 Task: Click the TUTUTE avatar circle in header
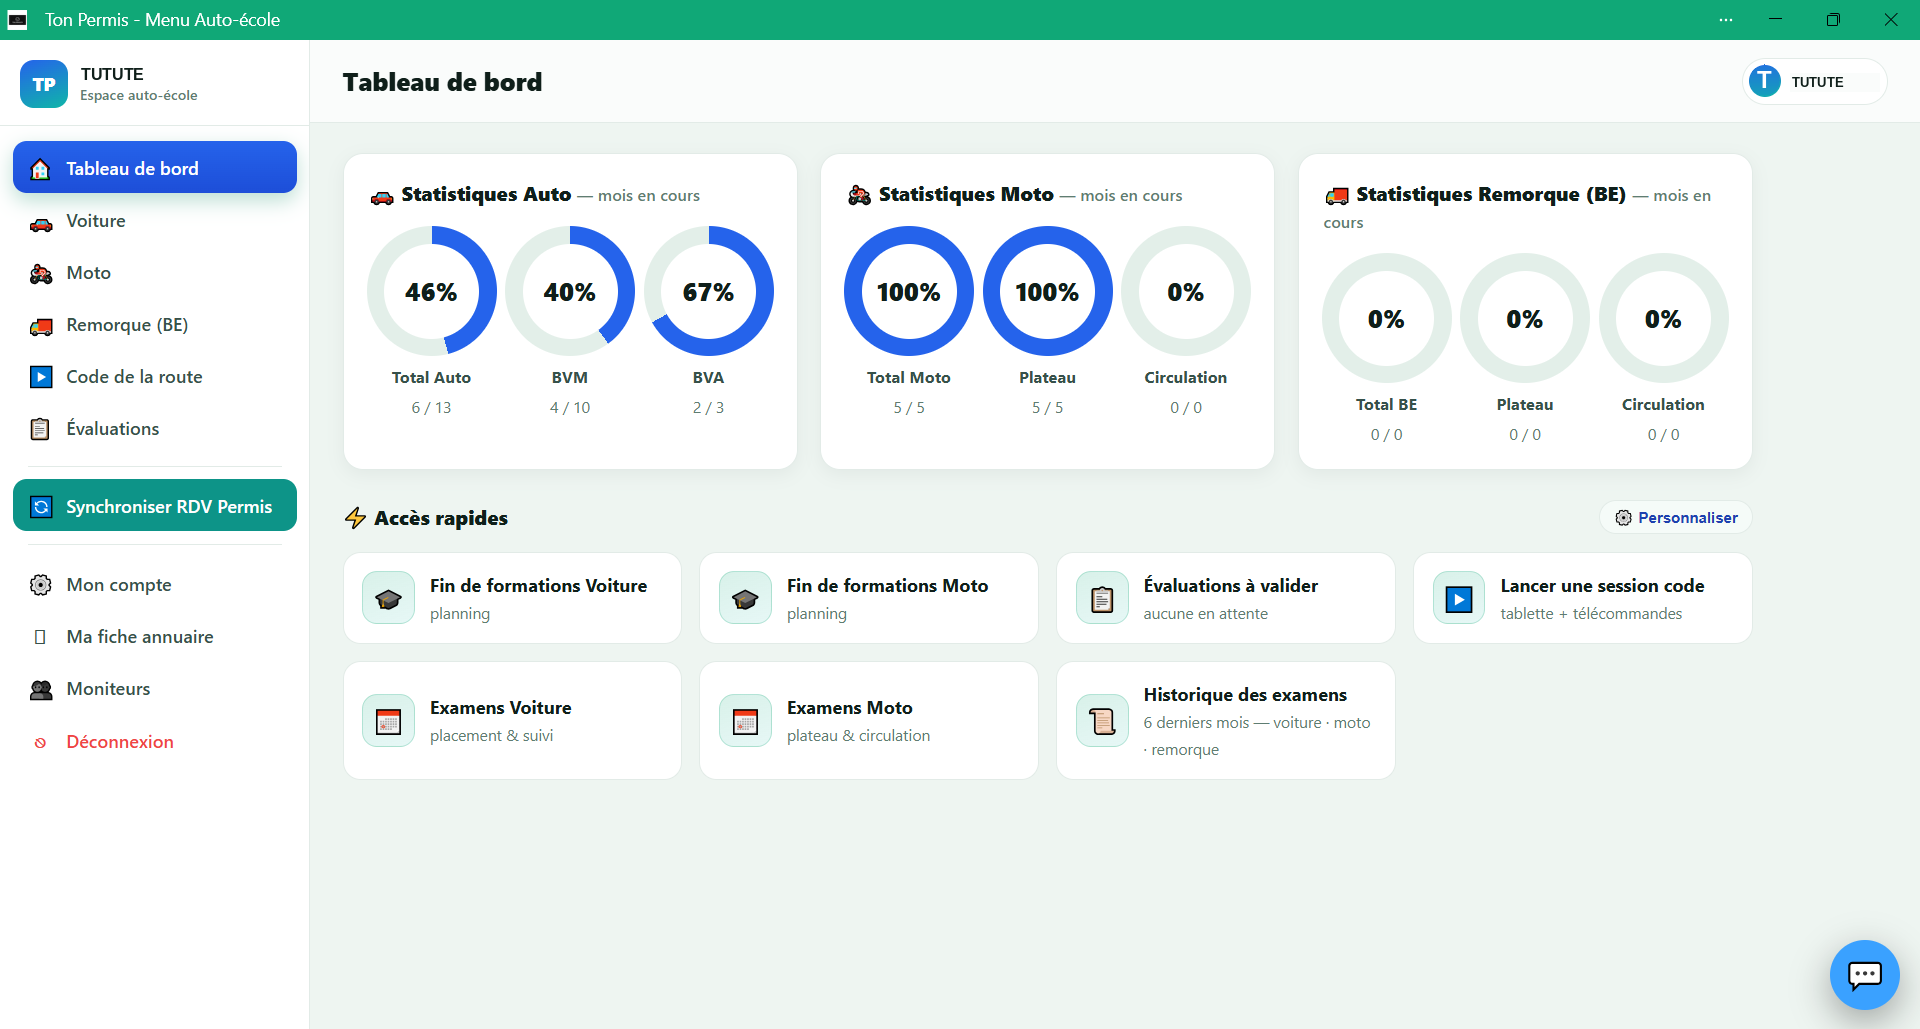(x=1764, y=81)
